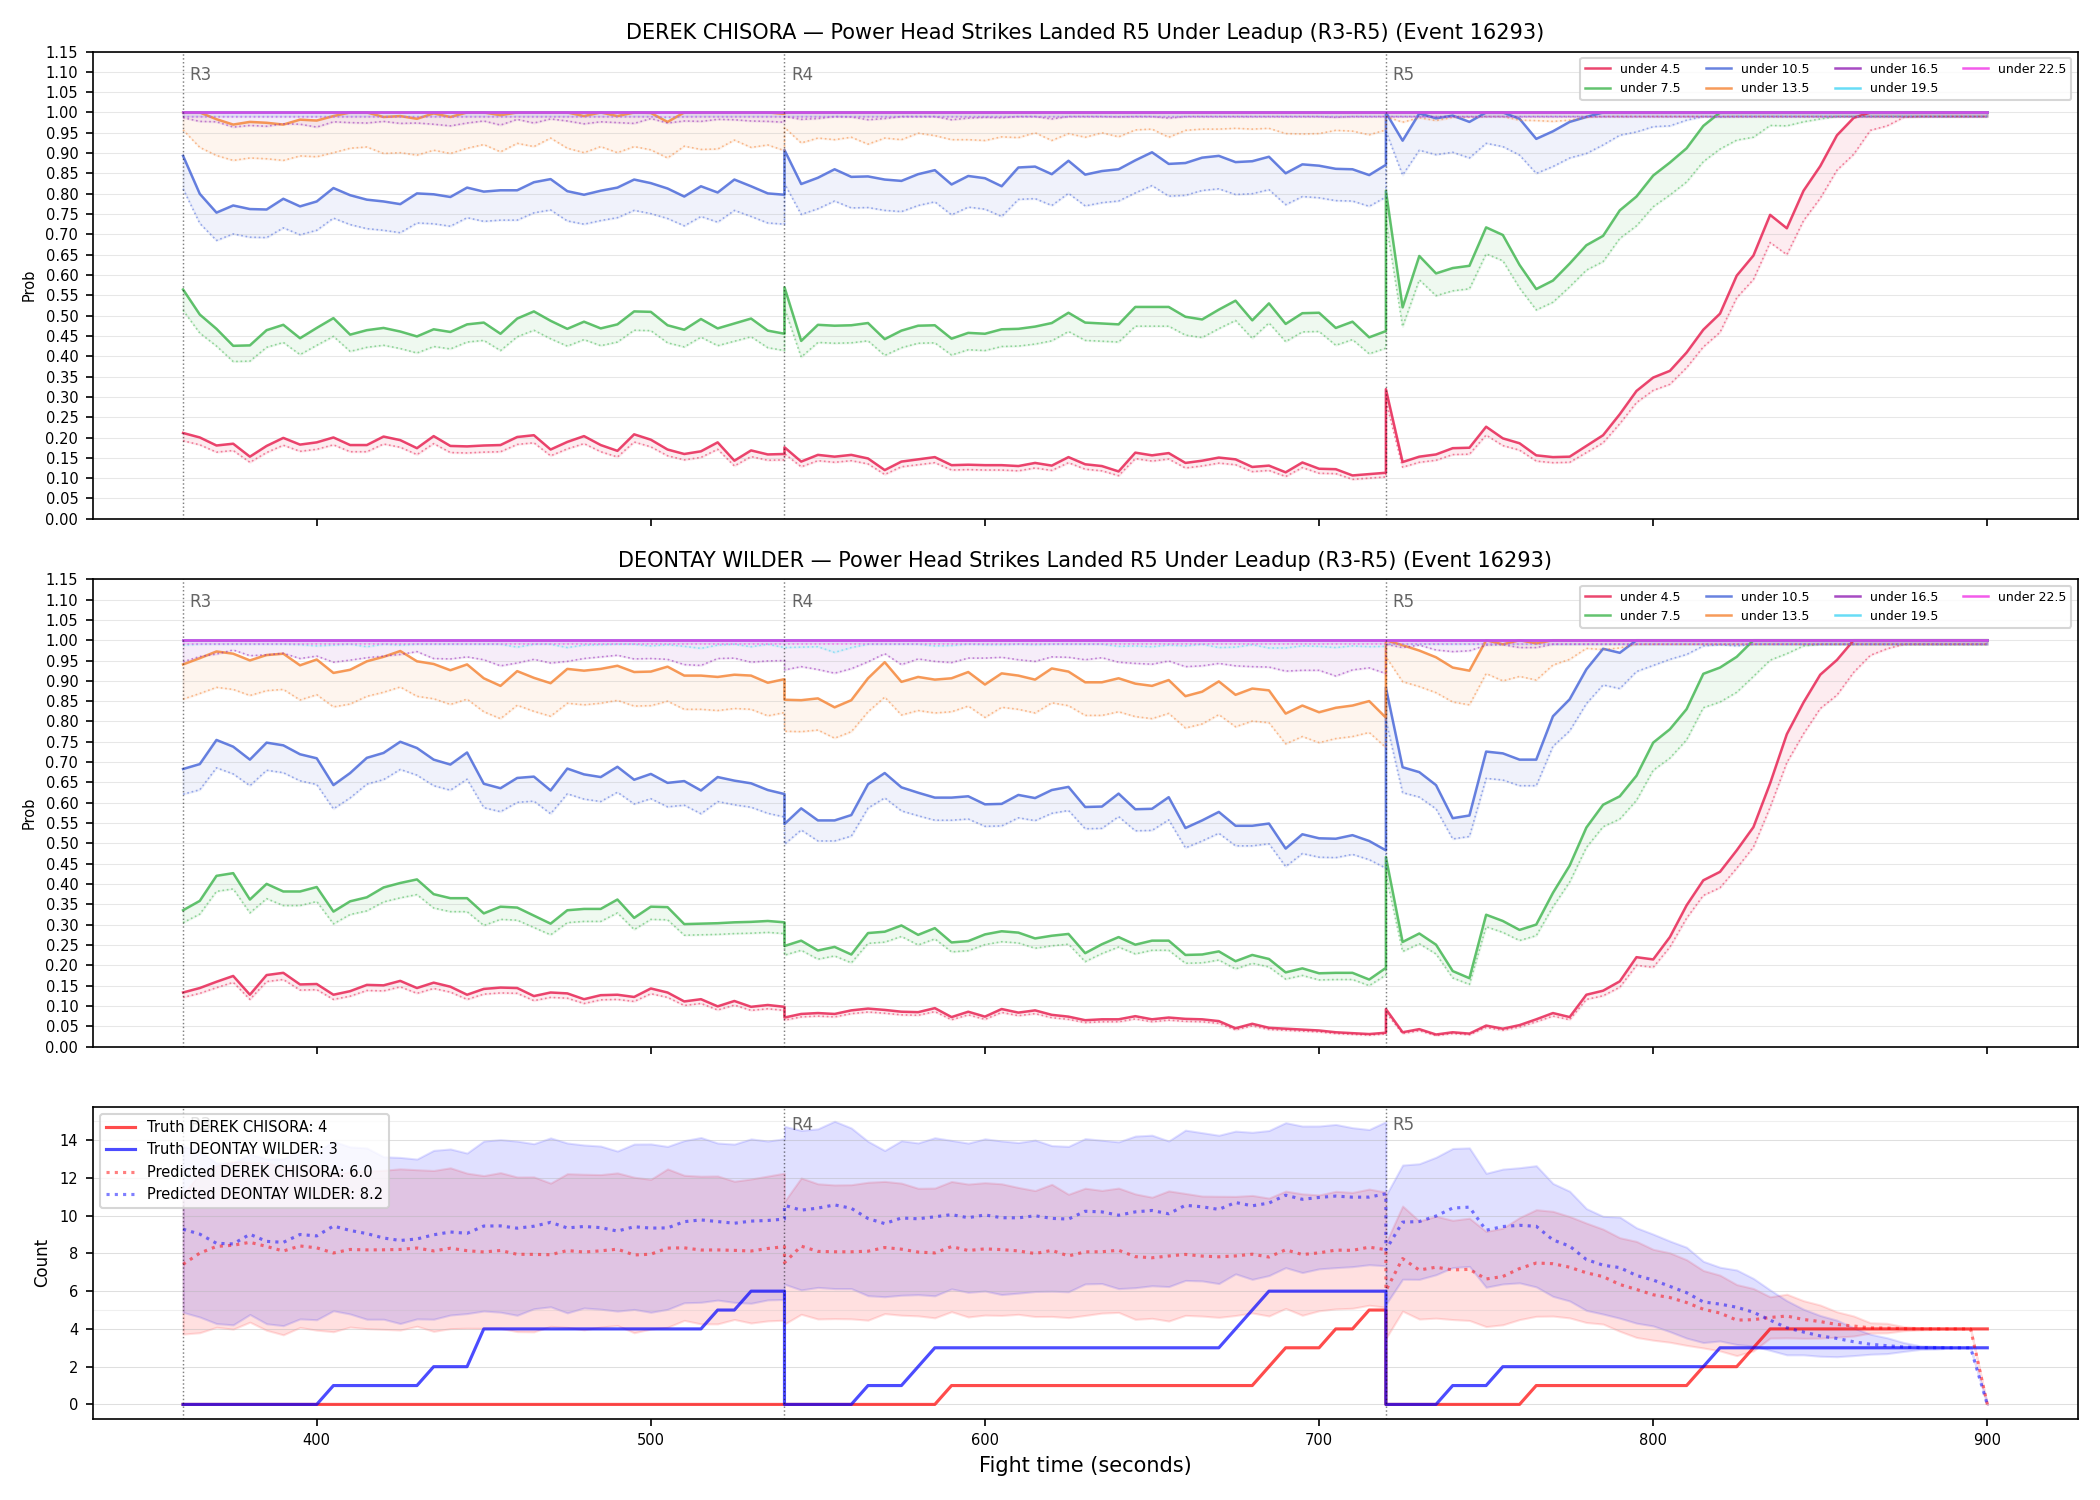Screen dimensions: 2100x1500
Task: Click the 400 tick label on the fight time axis
Action: coord(317,1439)
